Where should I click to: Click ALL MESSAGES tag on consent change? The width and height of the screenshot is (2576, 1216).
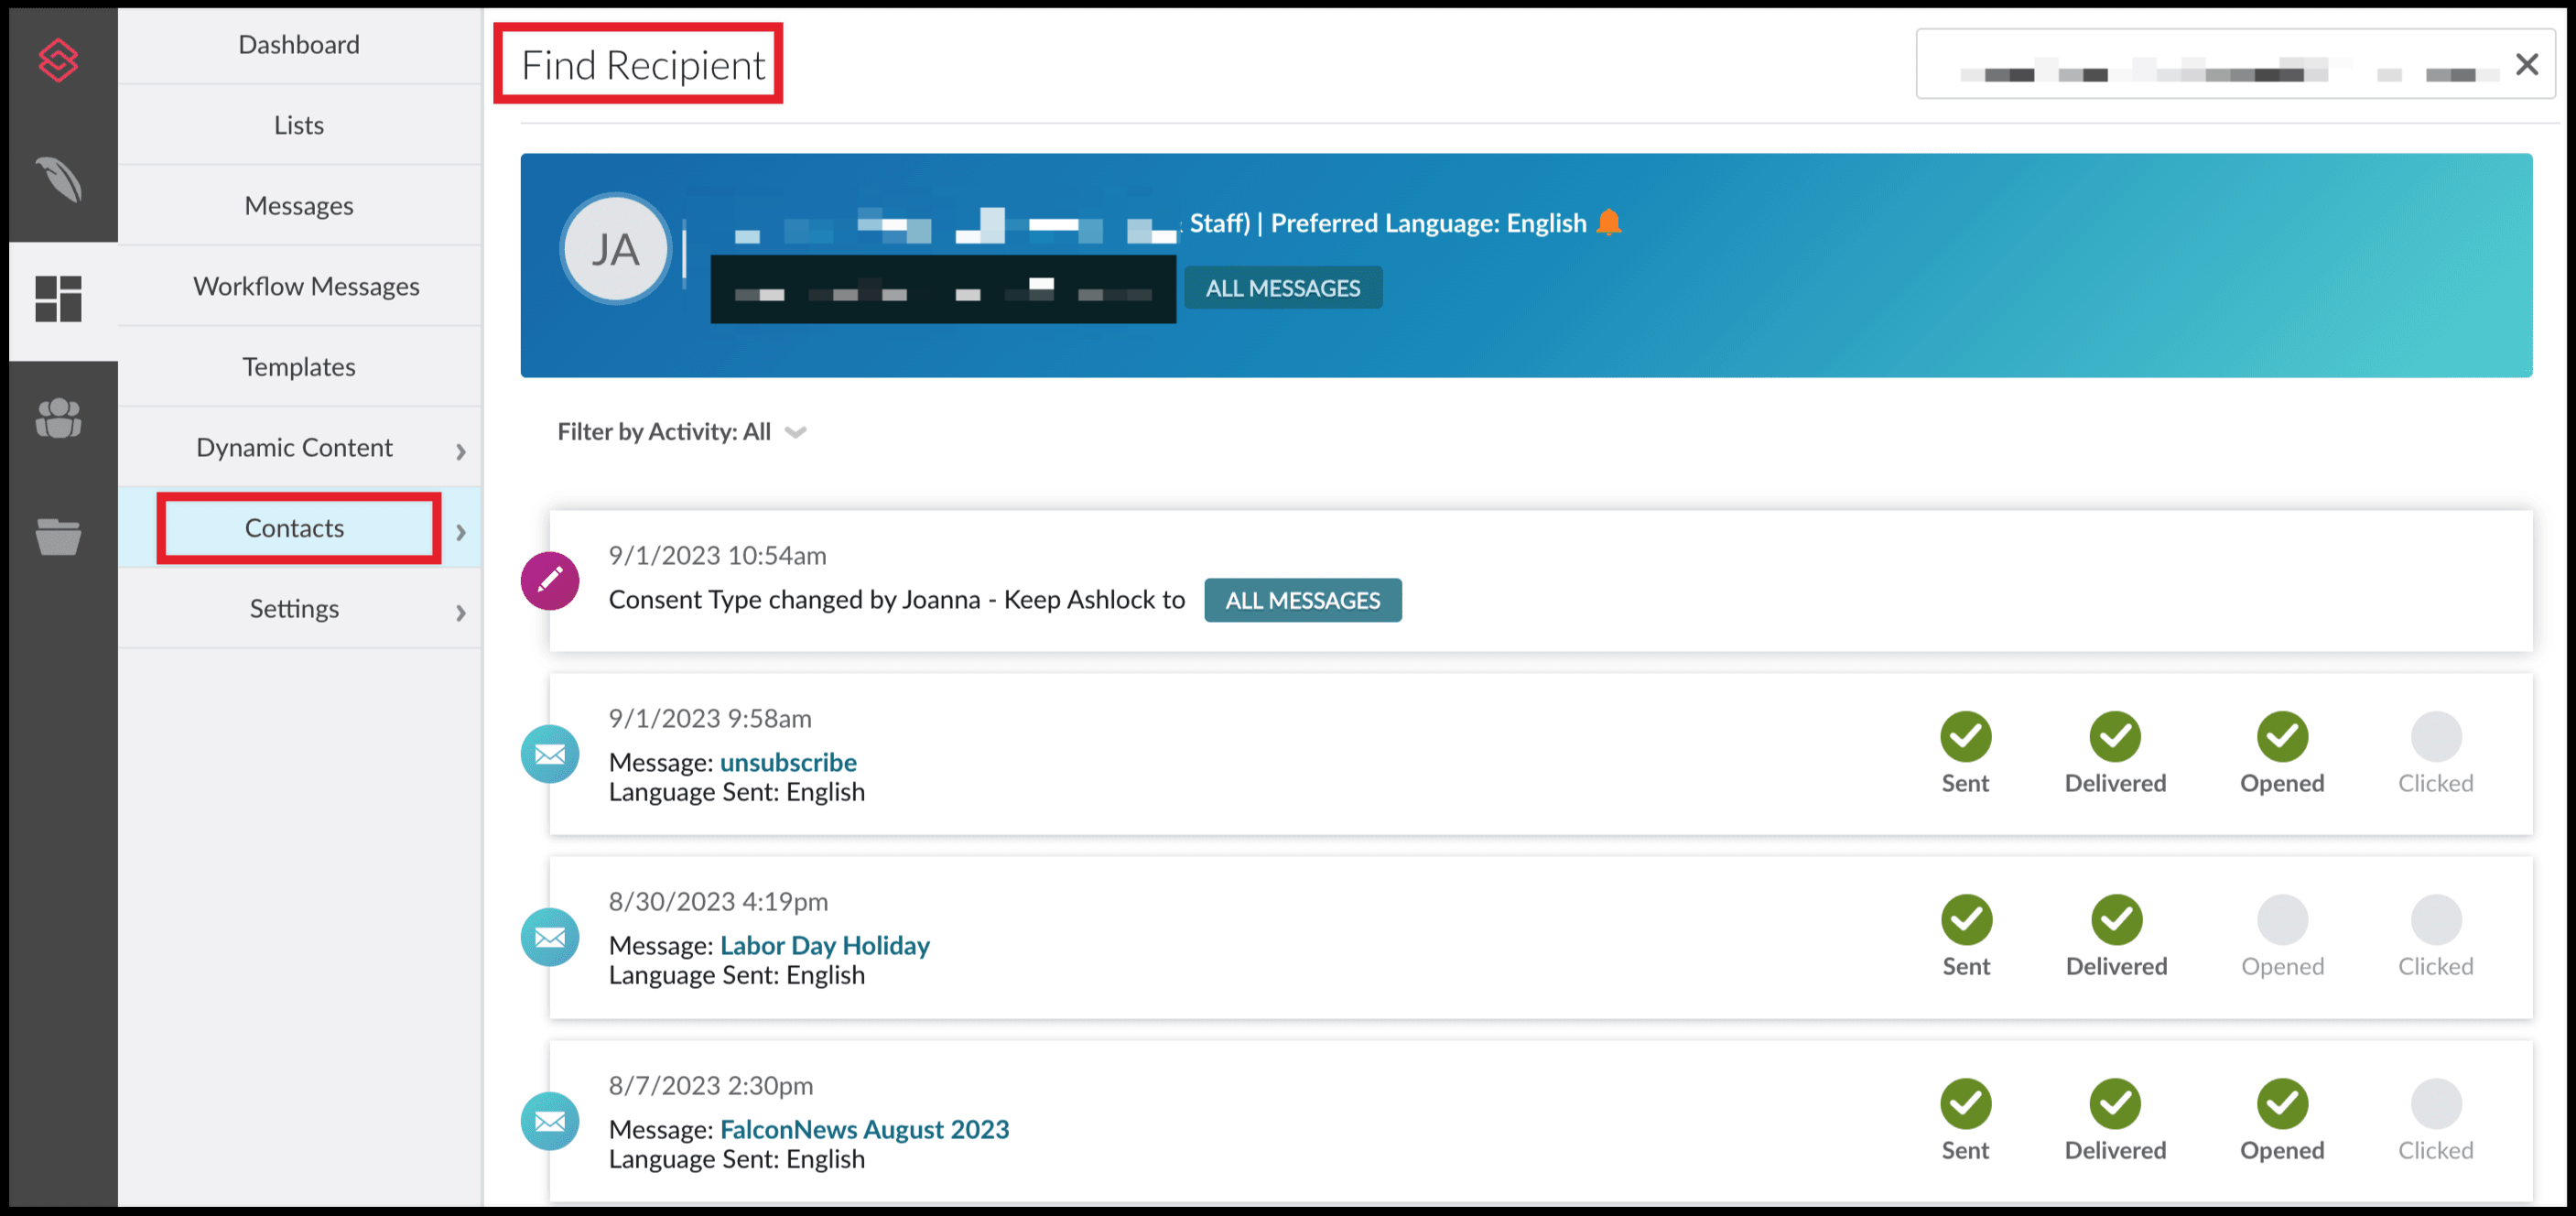pyautogui.click(x=1303, y=600)
